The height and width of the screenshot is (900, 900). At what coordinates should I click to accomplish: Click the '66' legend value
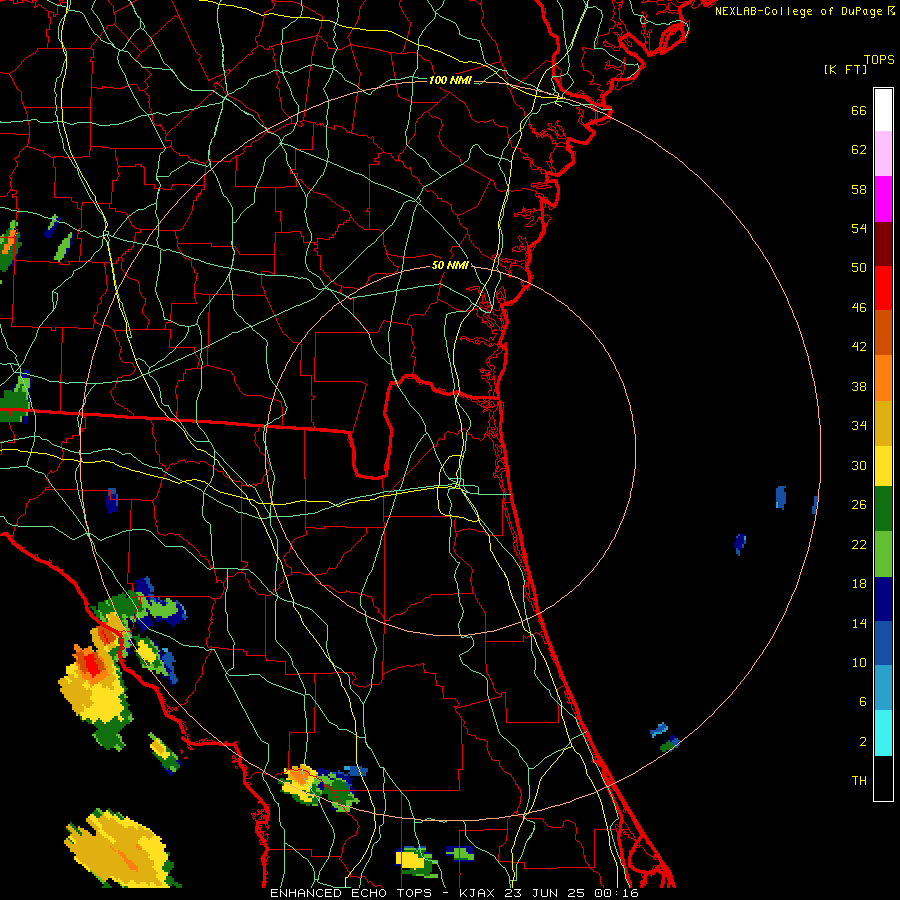coord(859,110)
